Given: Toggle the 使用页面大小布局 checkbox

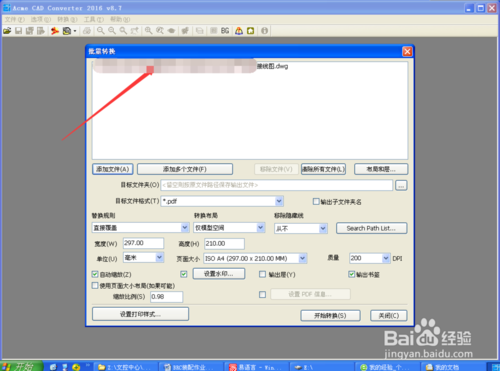Looking at the screenshot, I should tap(95, 286).
